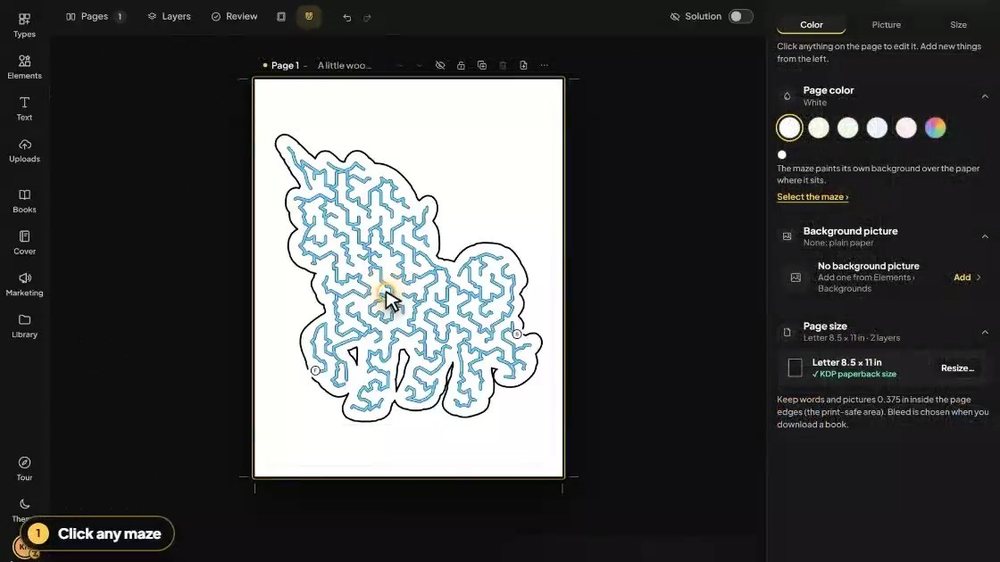
Task: Open the rainbow custom color picker
Action: click(x=935, y=128)
